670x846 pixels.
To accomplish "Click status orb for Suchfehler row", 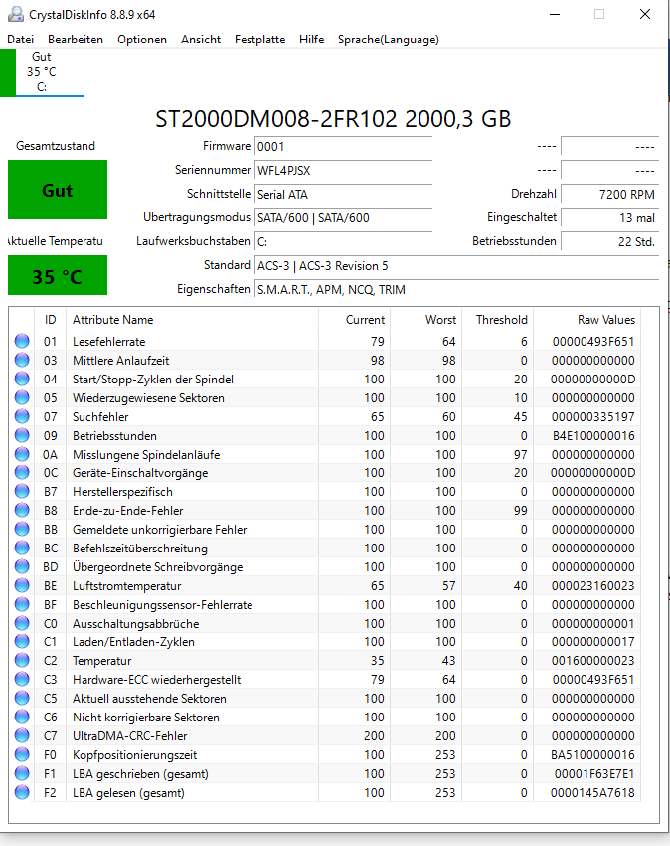I will (22, 416).
